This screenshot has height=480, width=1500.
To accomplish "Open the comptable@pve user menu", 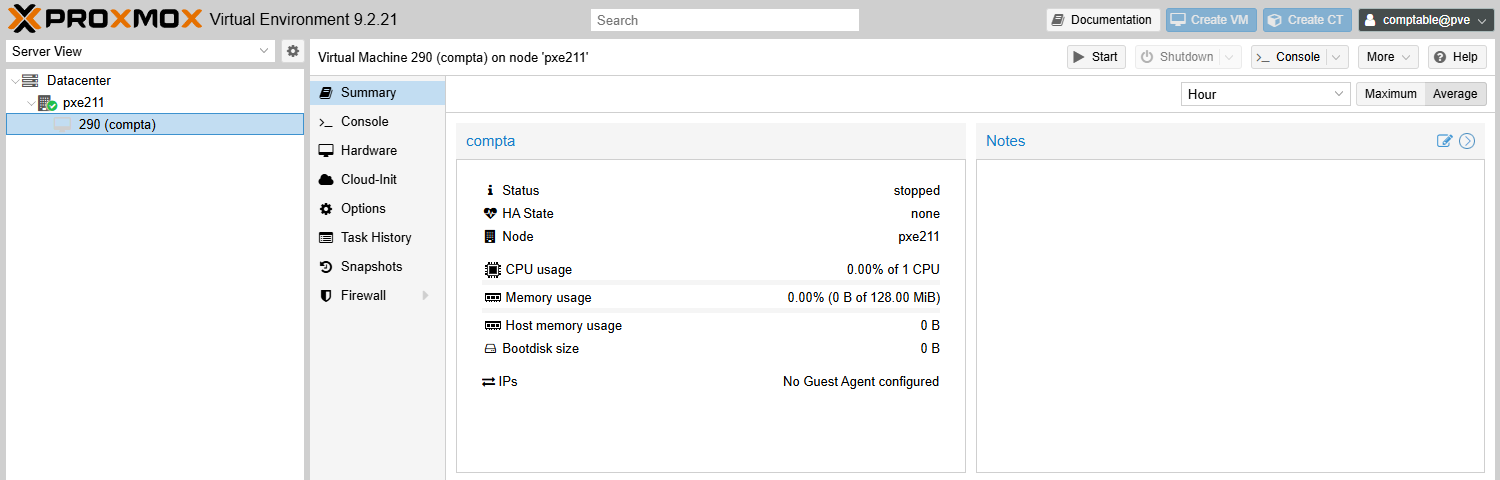I will pos(1424,20).
